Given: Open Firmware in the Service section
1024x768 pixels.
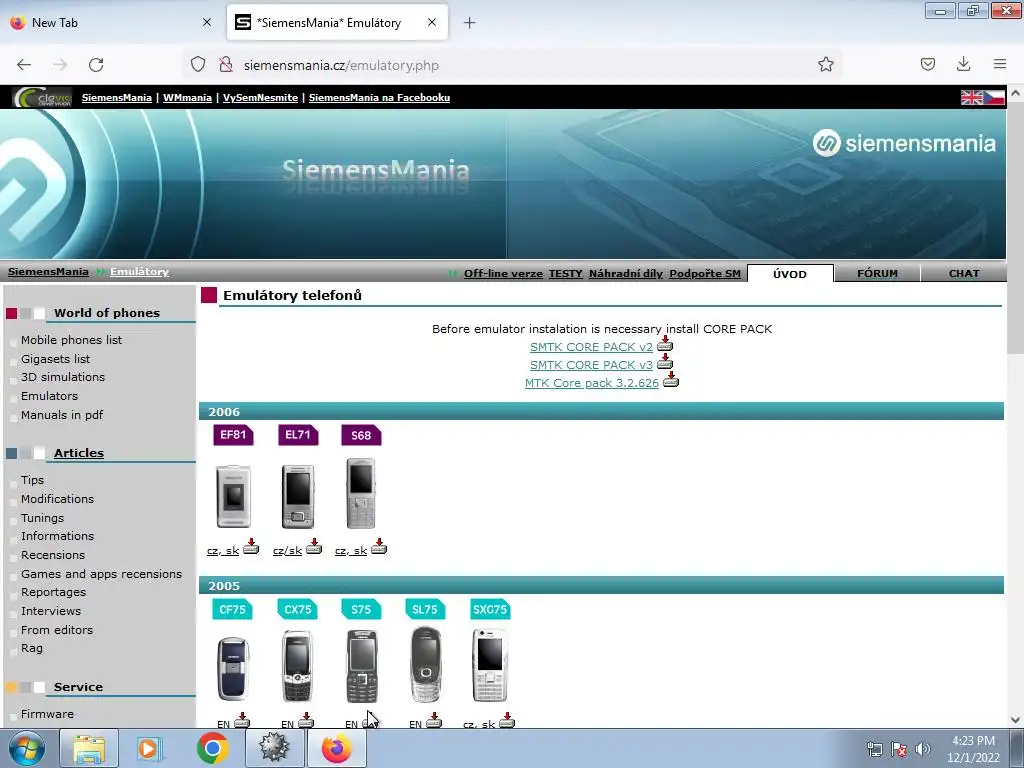Looking at the screenshot, I should tap(47, 714).
